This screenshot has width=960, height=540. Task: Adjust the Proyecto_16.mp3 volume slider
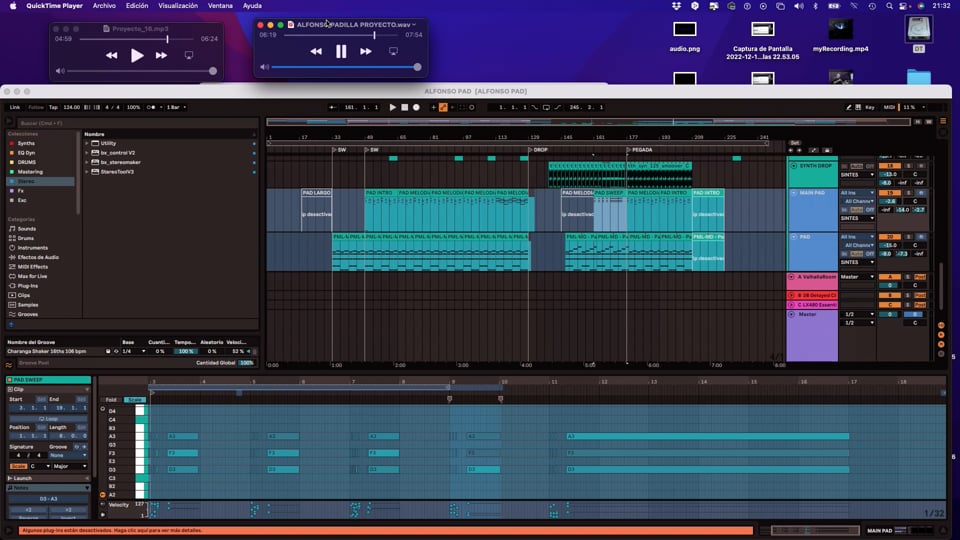click(141, 71)
